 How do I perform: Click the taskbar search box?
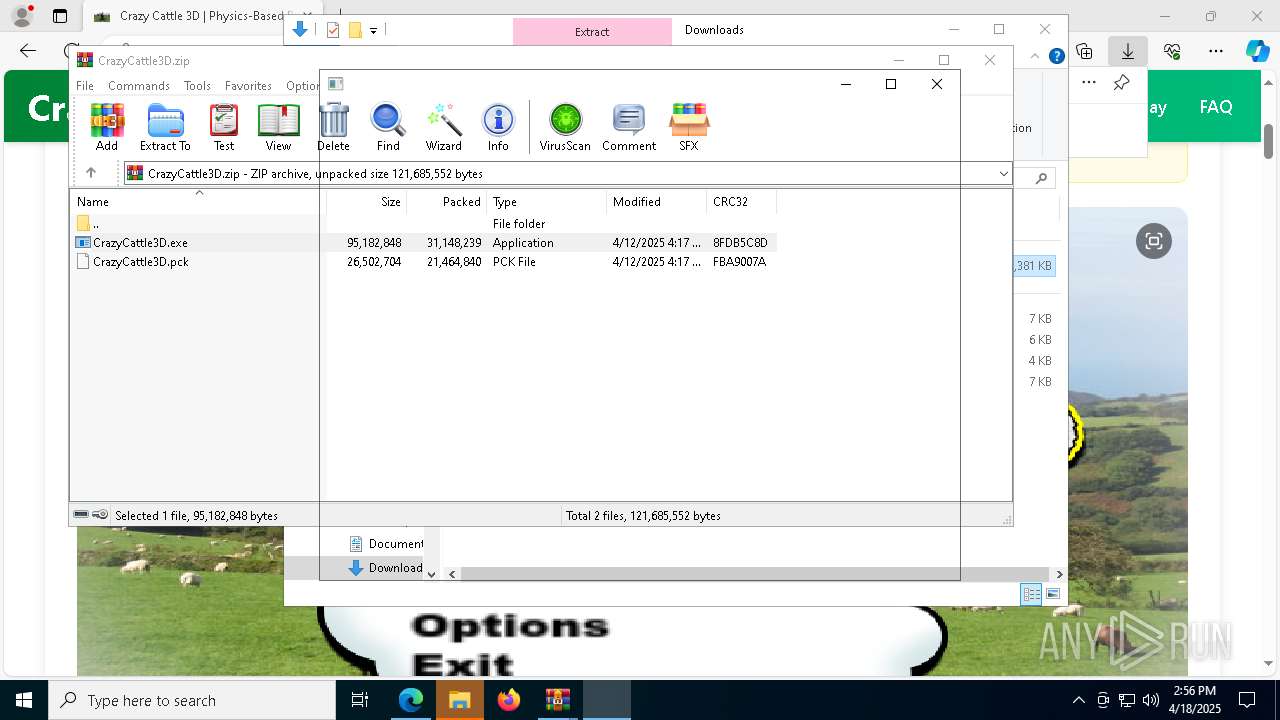[x=192, y=700]
